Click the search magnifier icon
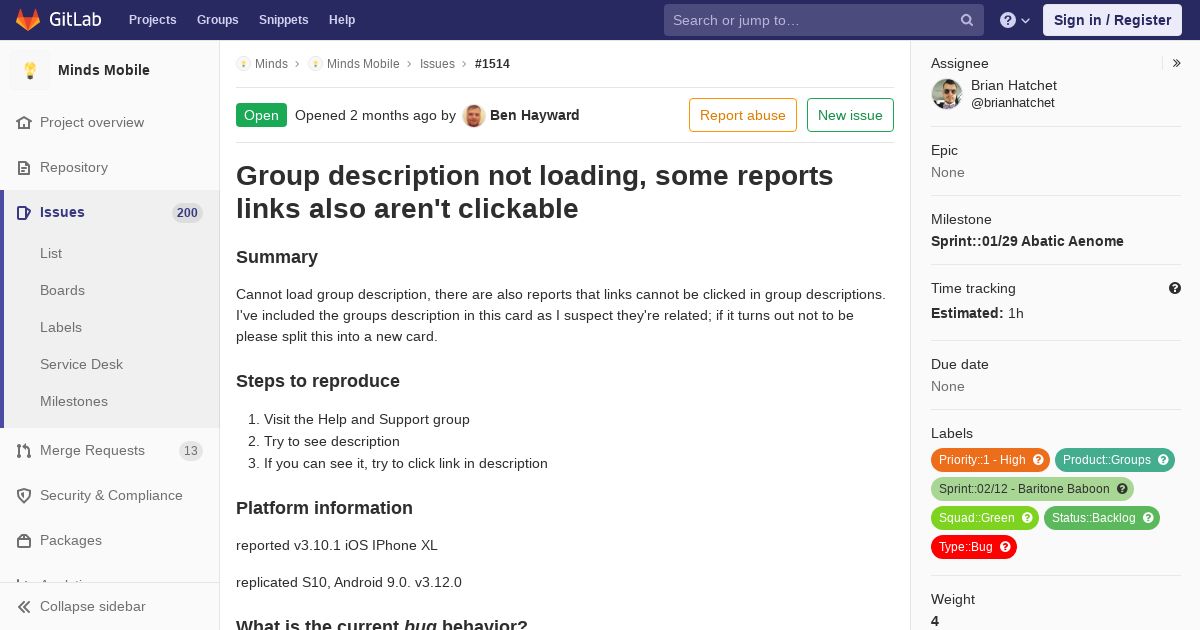 click(x=967, y=20)
